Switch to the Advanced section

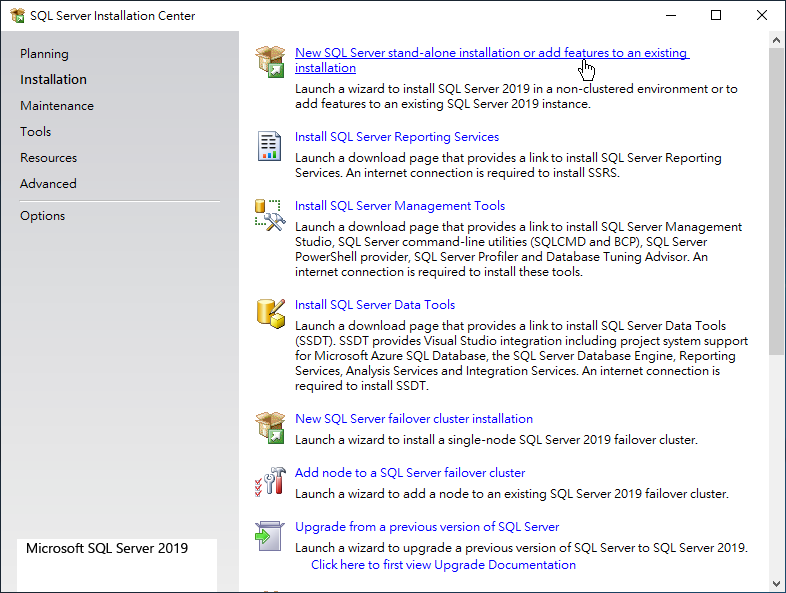click(x=48, y=184)
